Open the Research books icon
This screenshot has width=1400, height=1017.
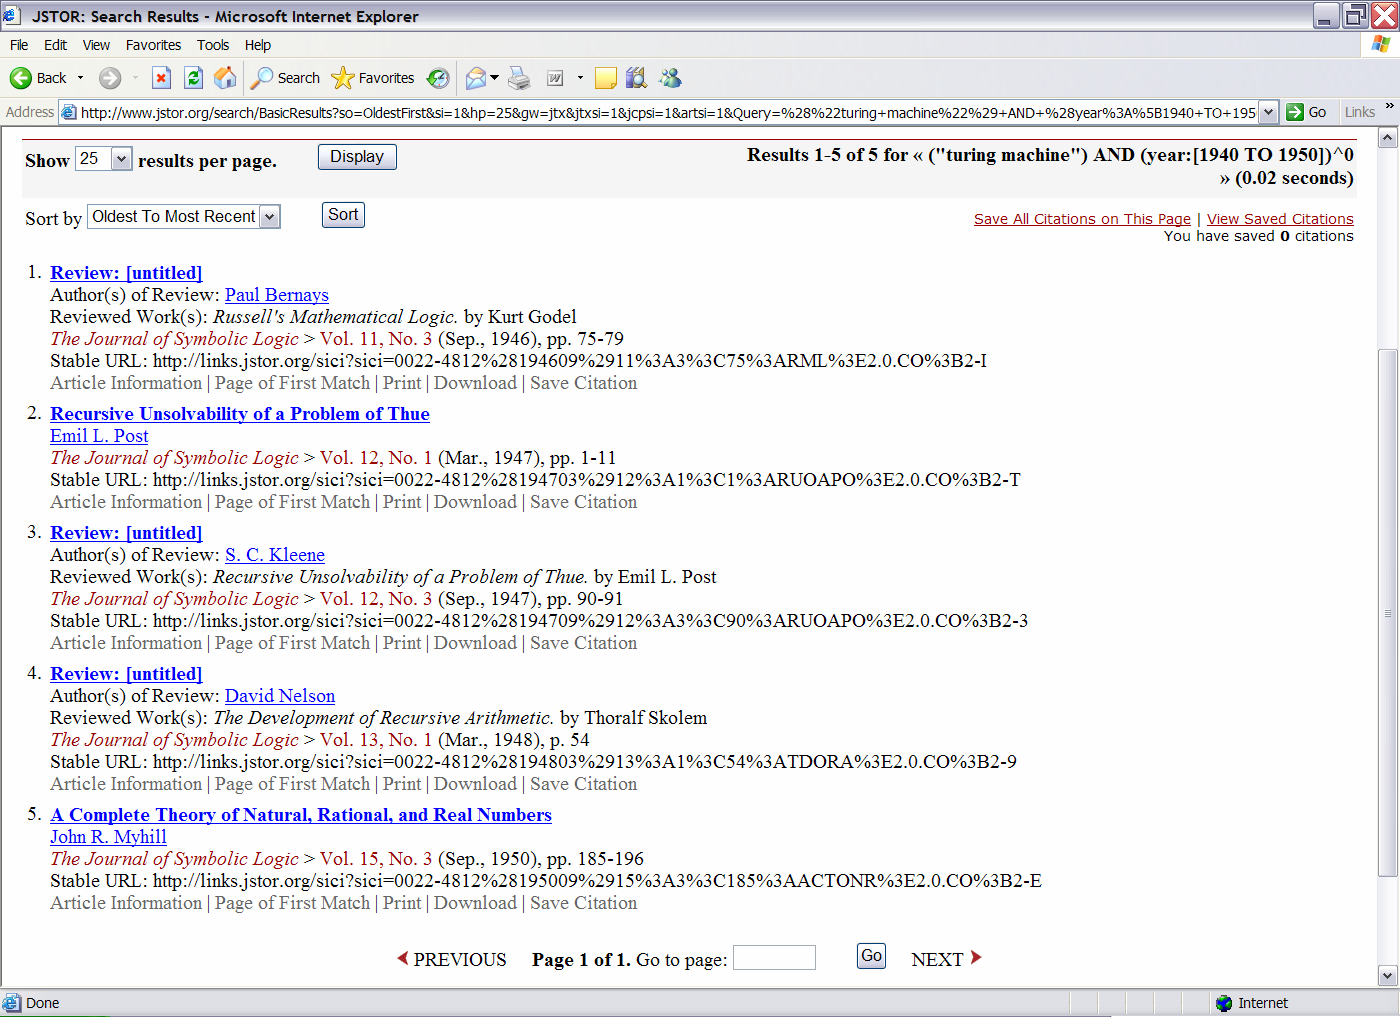click(636, 78)
